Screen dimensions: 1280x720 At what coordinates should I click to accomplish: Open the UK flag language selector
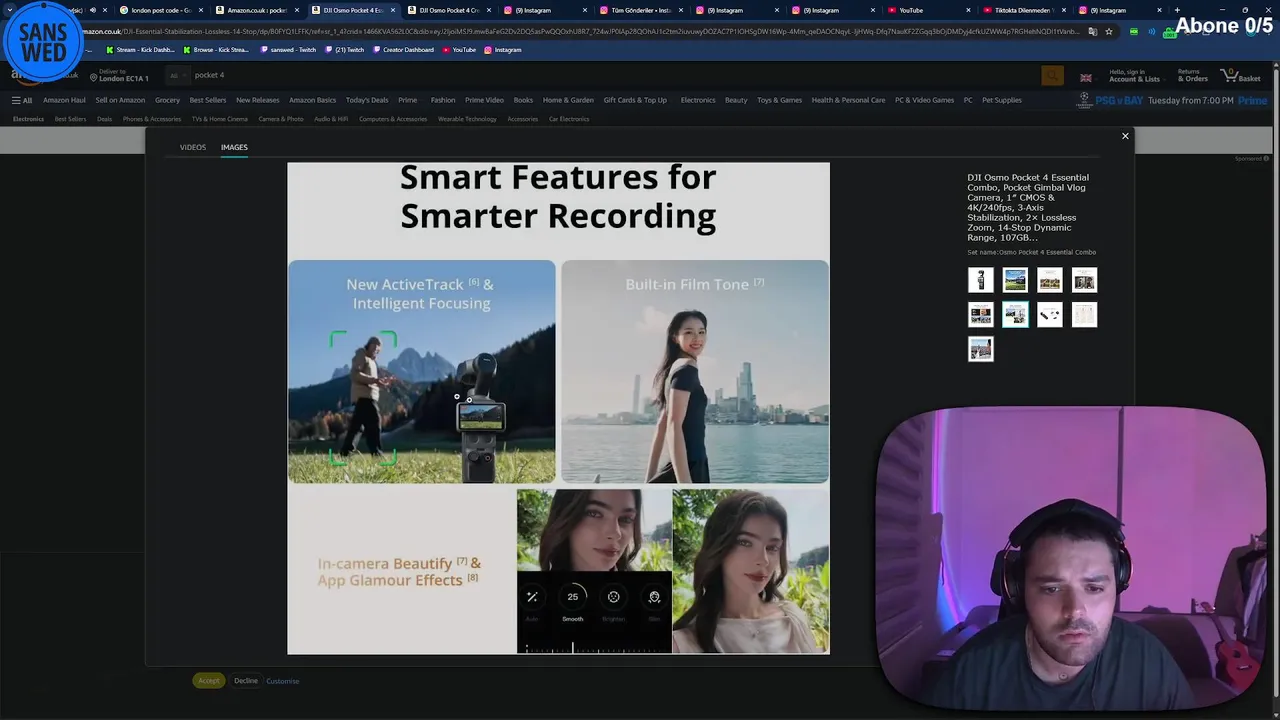coord(1086,77)
